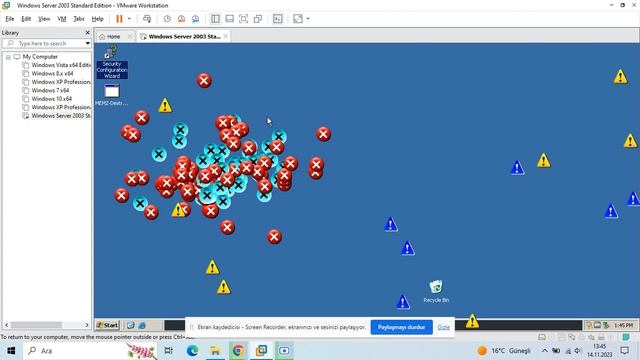Screen dimensions: 640x360
Task: Click the teal message log icon
Action: pyautogui.click(x=625, y=337)
